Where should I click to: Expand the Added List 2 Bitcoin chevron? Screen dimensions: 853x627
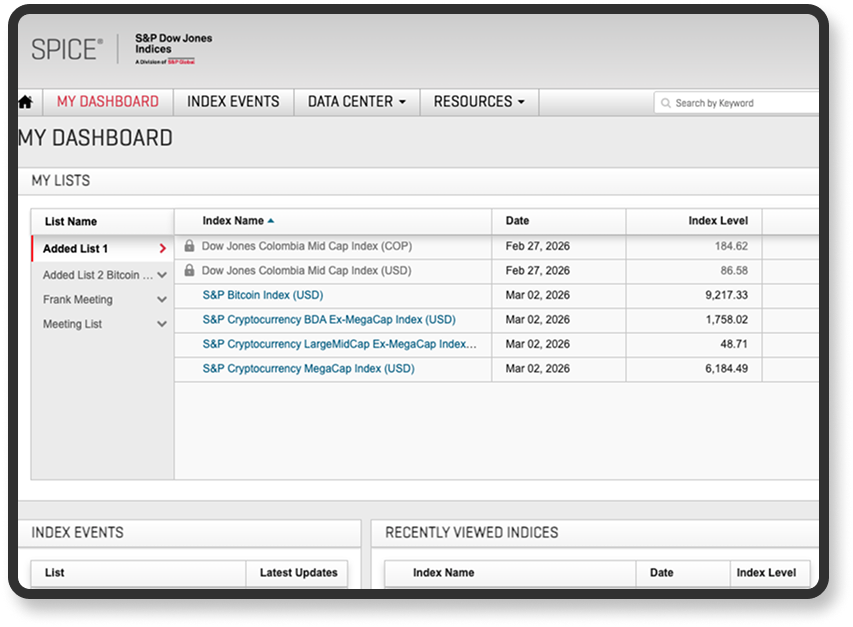tap(162, 273)
